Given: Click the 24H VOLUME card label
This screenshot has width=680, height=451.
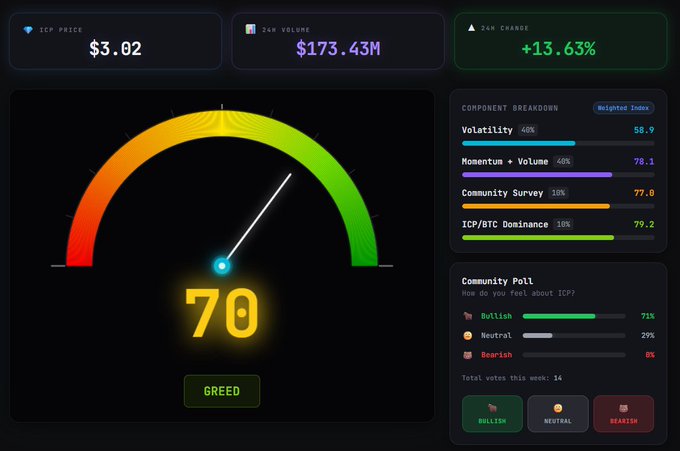Looking at the screenshot, I should tap(286, 30).
